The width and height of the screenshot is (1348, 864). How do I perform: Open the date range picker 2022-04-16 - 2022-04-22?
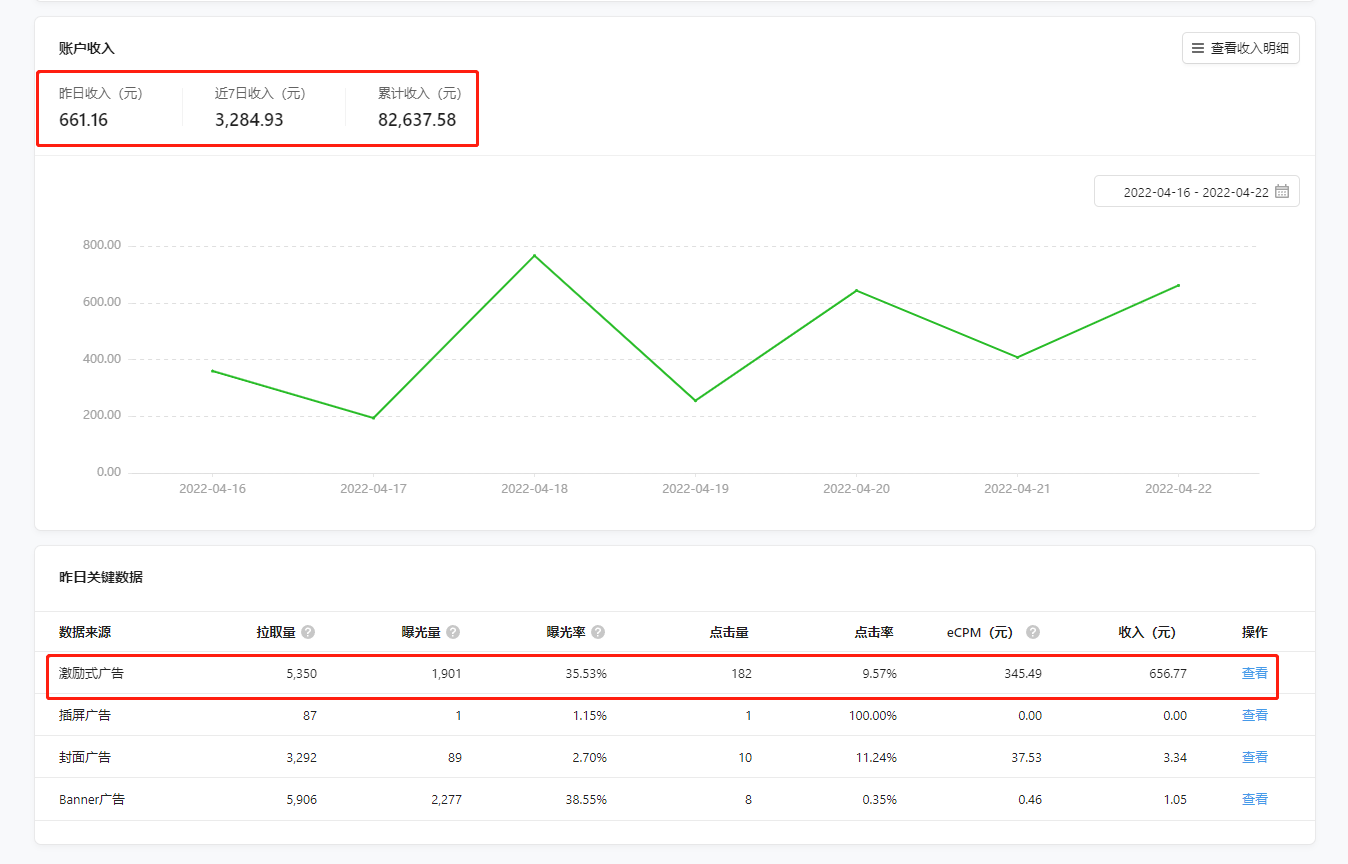pyautogui.click(x=1197, y=192)
